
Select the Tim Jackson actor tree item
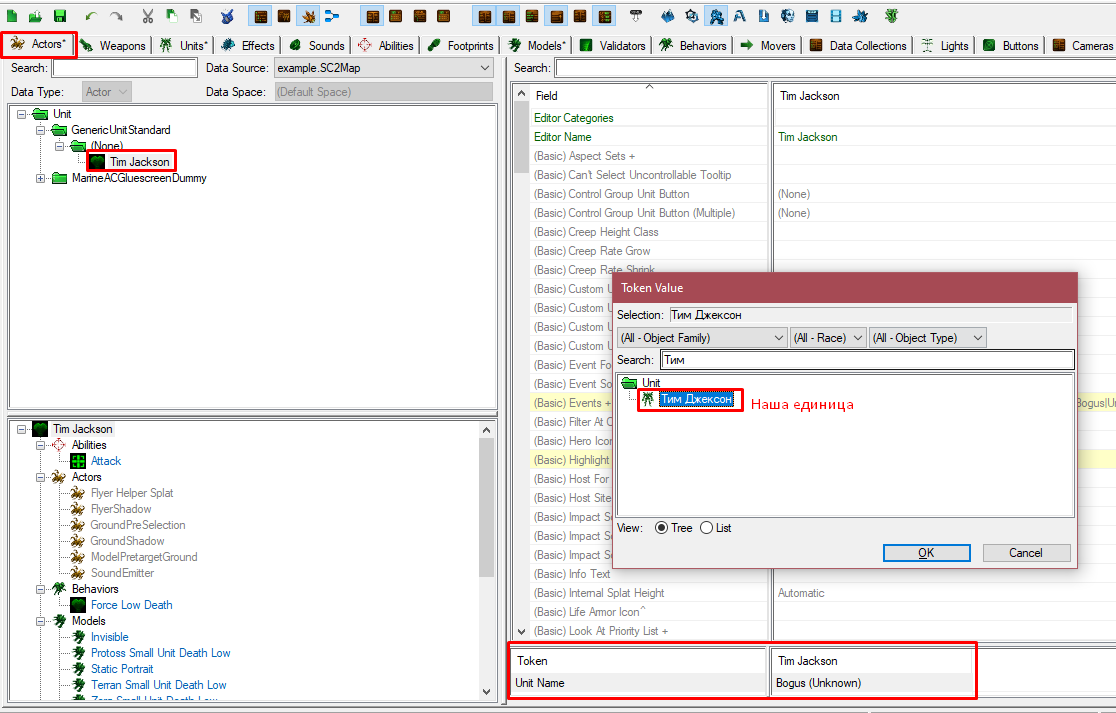[x=140, y=162]
